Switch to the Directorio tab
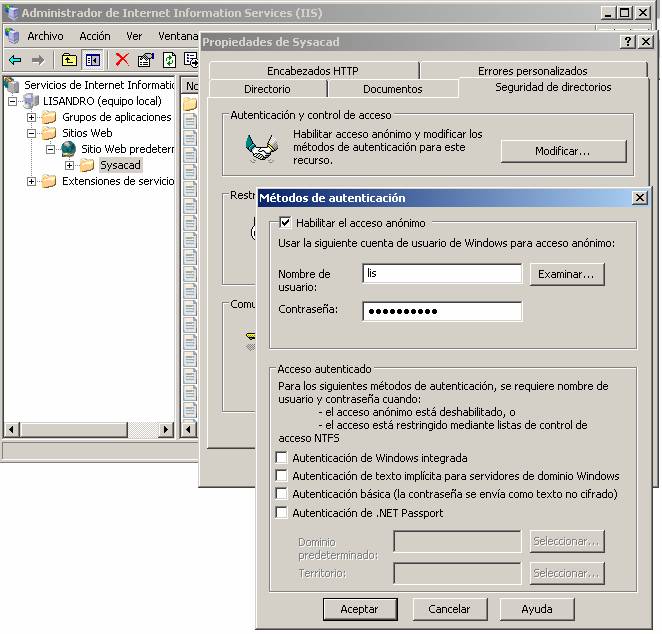This screenshot has width=662, height=634. click(x=267, y=89)
